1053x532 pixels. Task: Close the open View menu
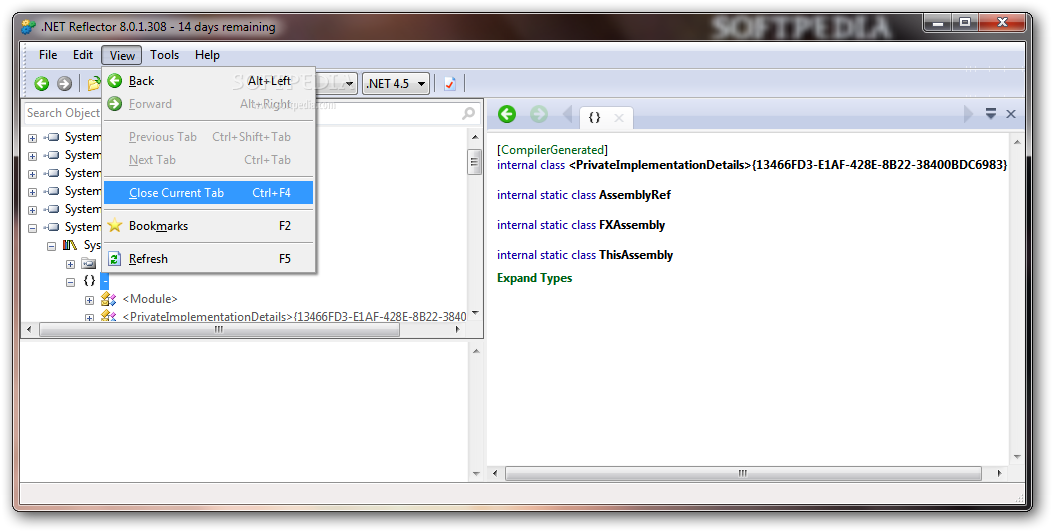(x=122, y=56)
